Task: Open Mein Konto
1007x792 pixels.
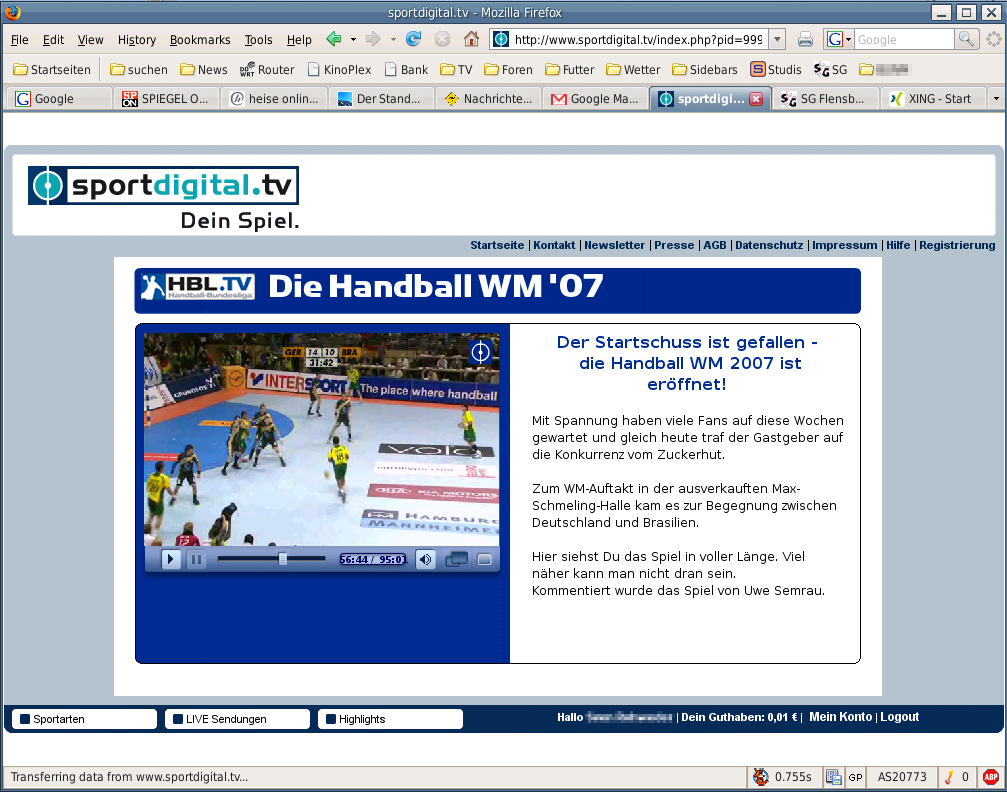Action: click(840, 717)
